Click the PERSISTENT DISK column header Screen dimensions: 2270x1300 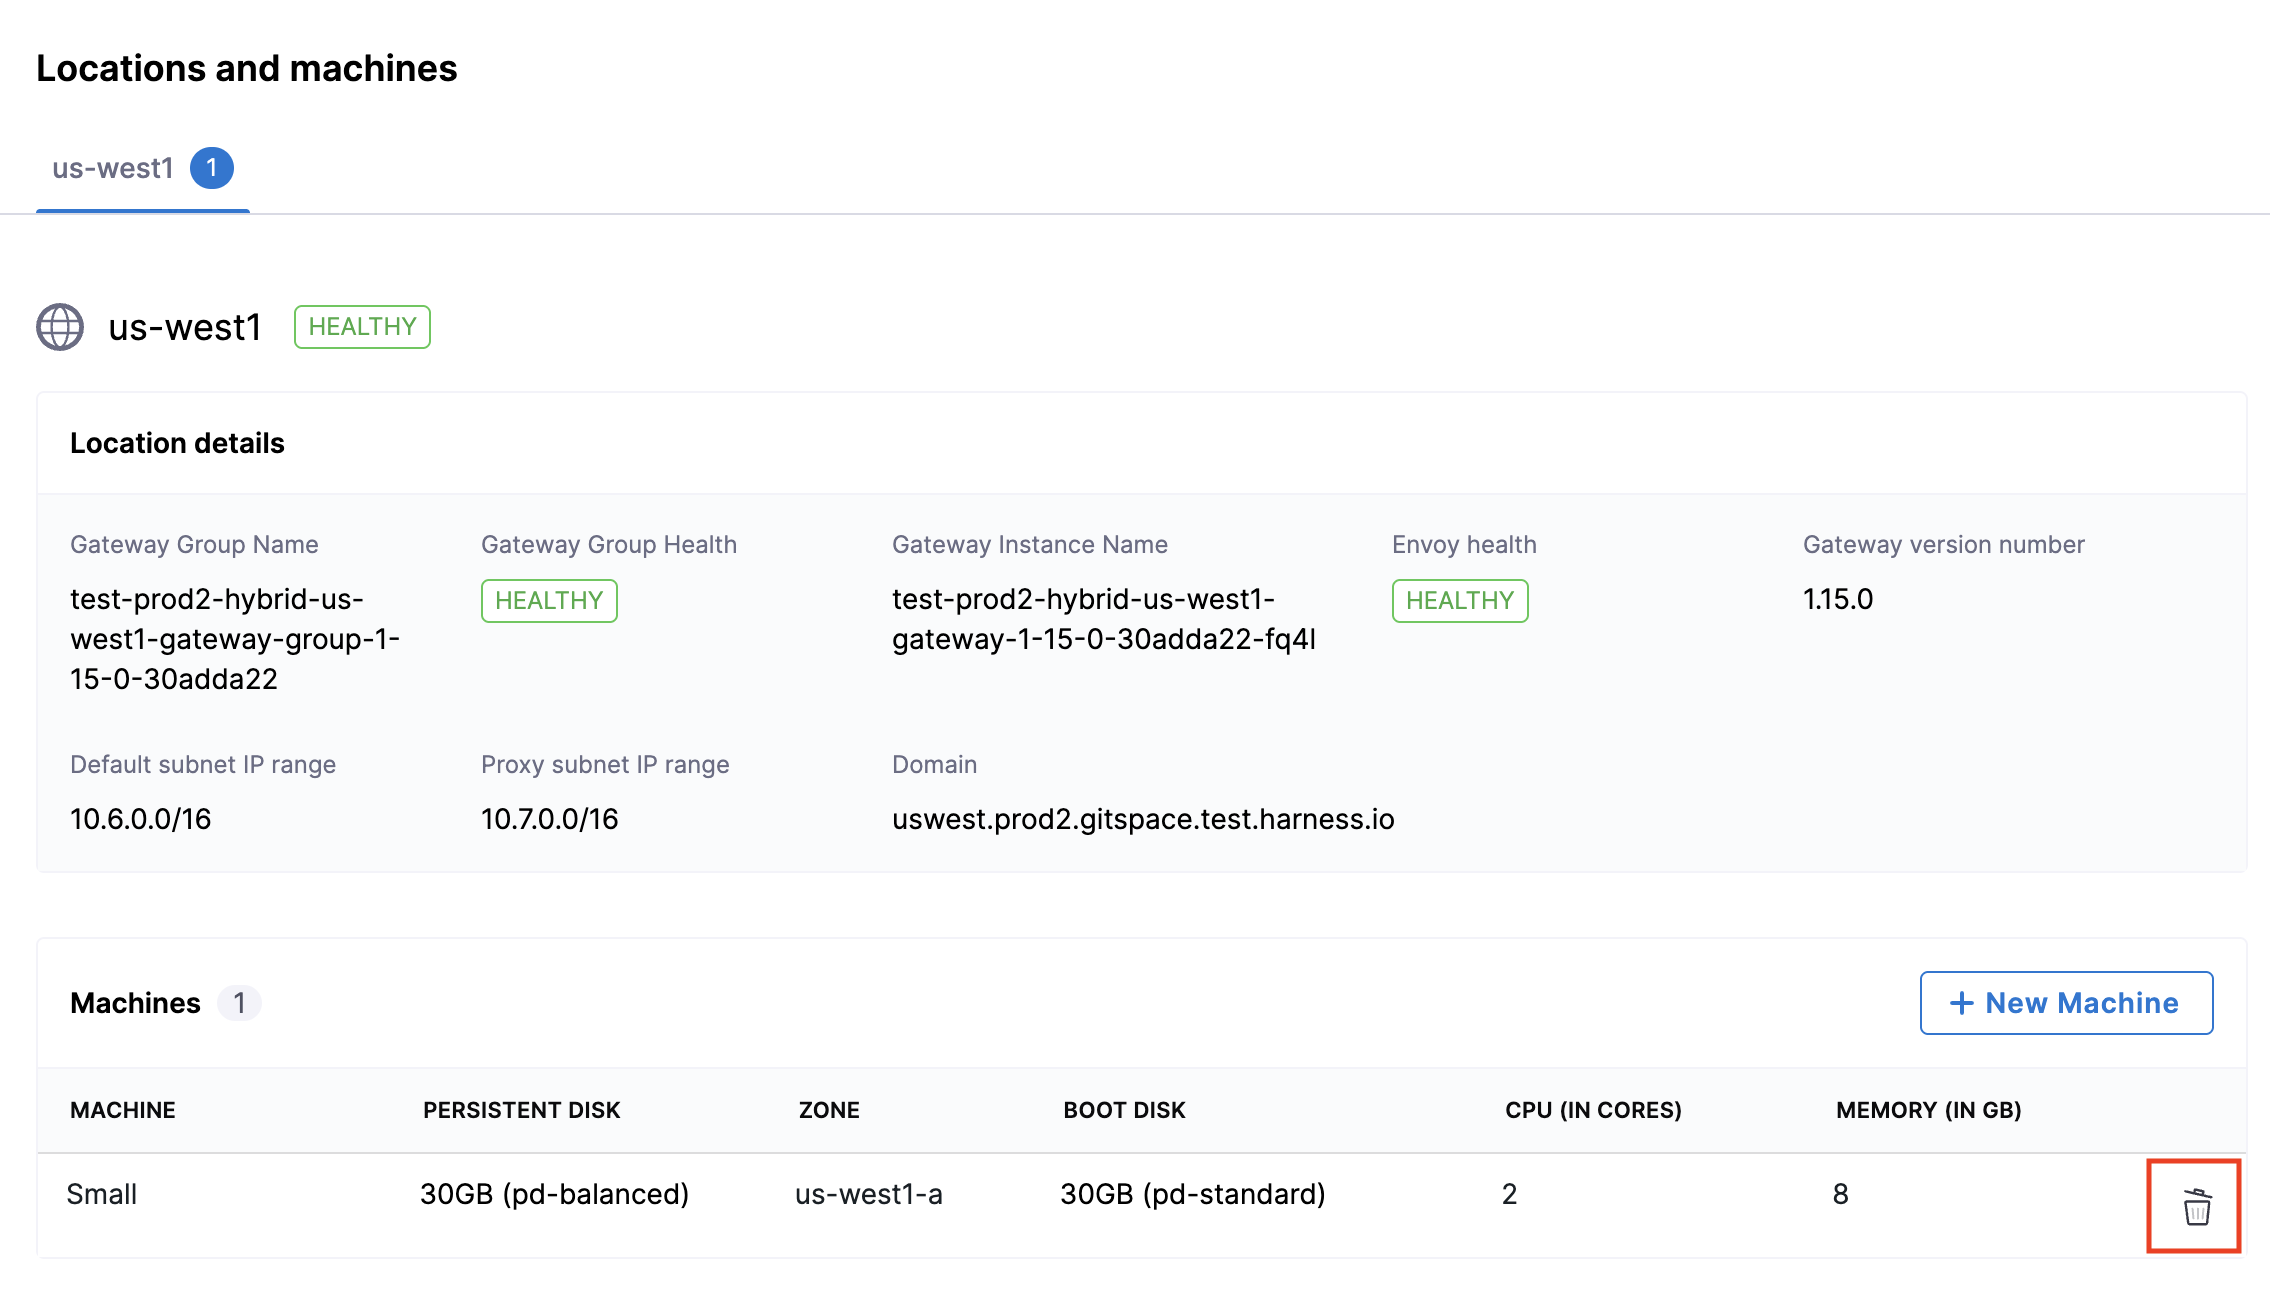pos(521,1110)
